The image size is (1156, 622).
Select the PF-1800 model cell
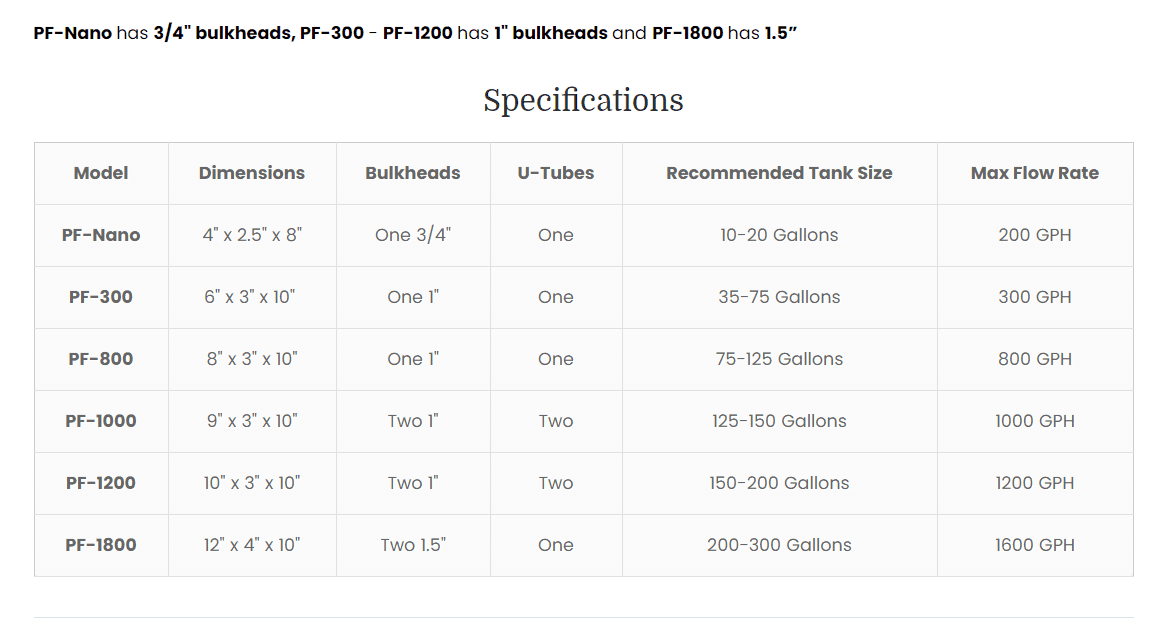(x=101, y=545)
